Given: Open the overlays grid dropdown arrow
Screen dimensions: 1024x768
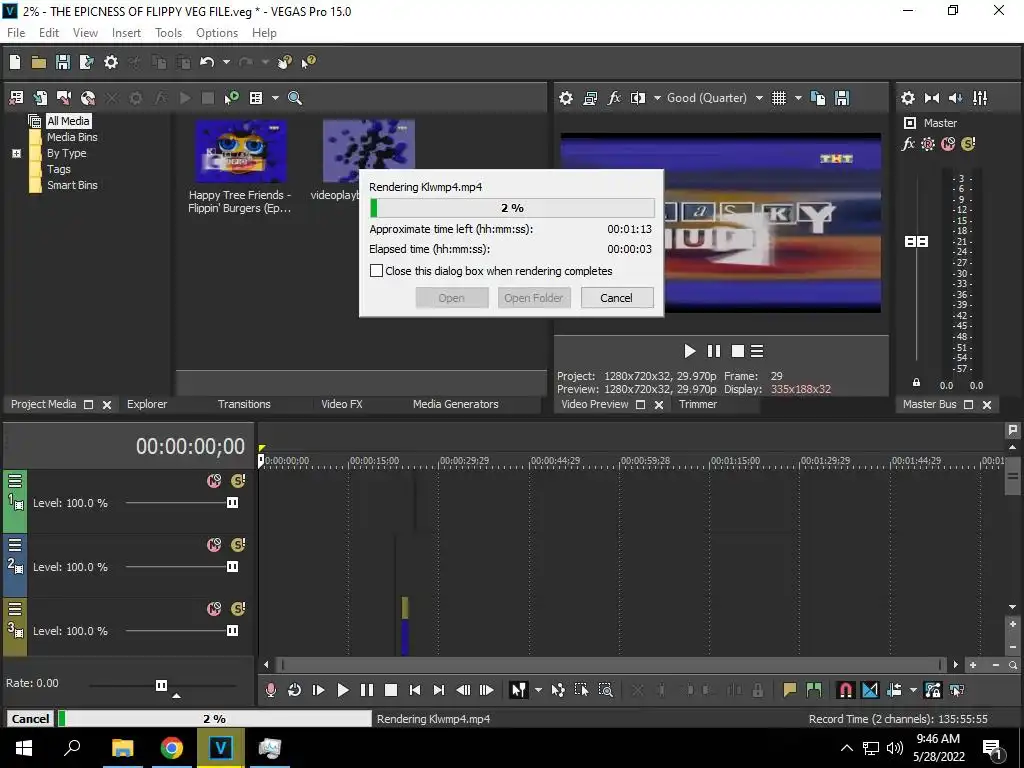Looking at the screenshot, I should point(798,98).
